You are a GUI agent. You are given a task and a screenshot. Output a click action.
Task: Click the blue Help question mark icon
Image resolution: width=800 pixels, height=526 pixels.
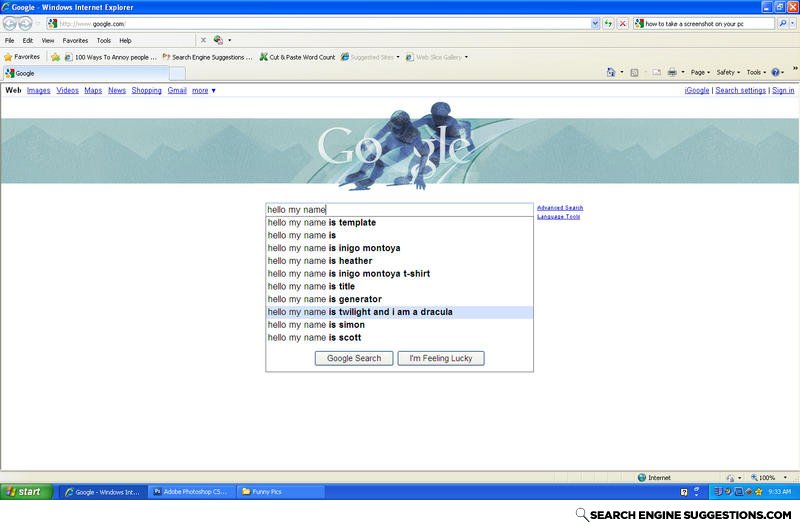(775, 72)
